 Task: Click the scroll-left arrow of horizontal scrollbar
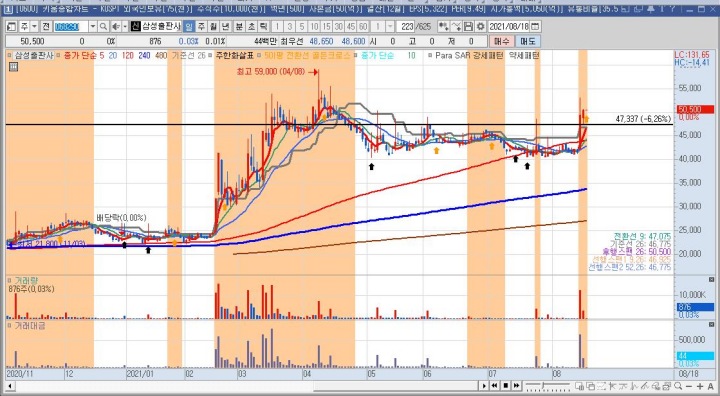[10, 386]
